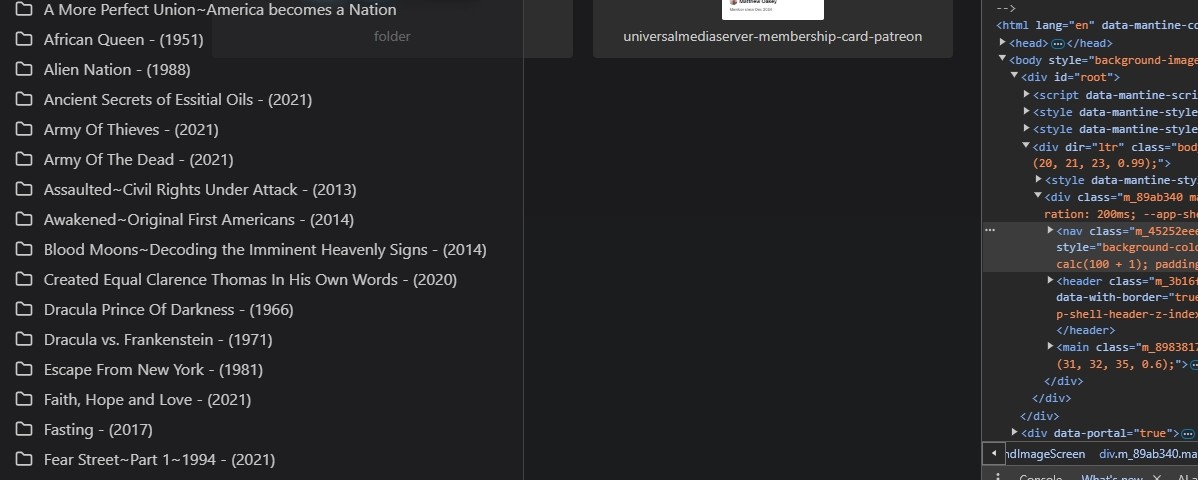
Task: Click the folder icon beside Fasting - (2017)
Action: (x=24, y=430)
